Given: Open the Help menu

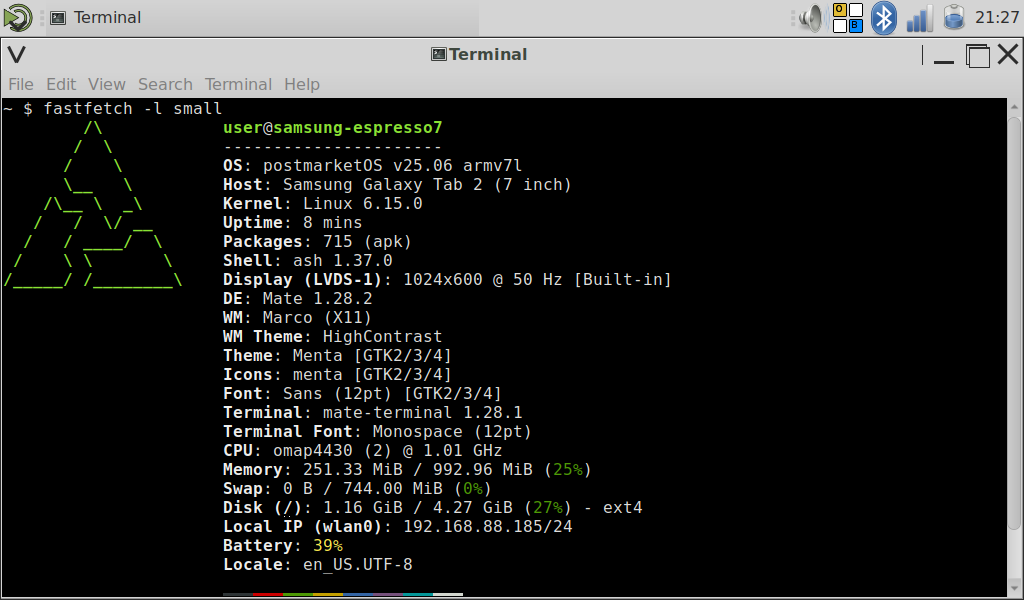Looking at the screenshot, I should pos(302,84).
